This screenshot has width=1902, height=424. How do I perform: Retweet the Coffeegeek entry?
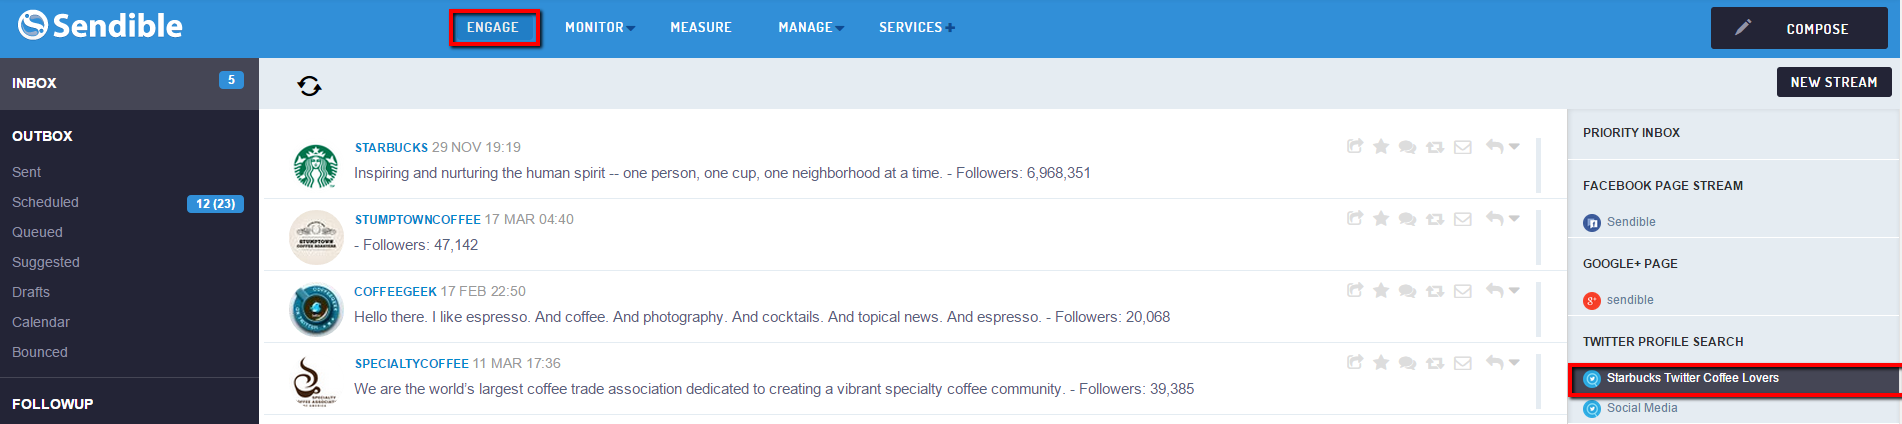pyautogui.click(x=1435, y=291)
